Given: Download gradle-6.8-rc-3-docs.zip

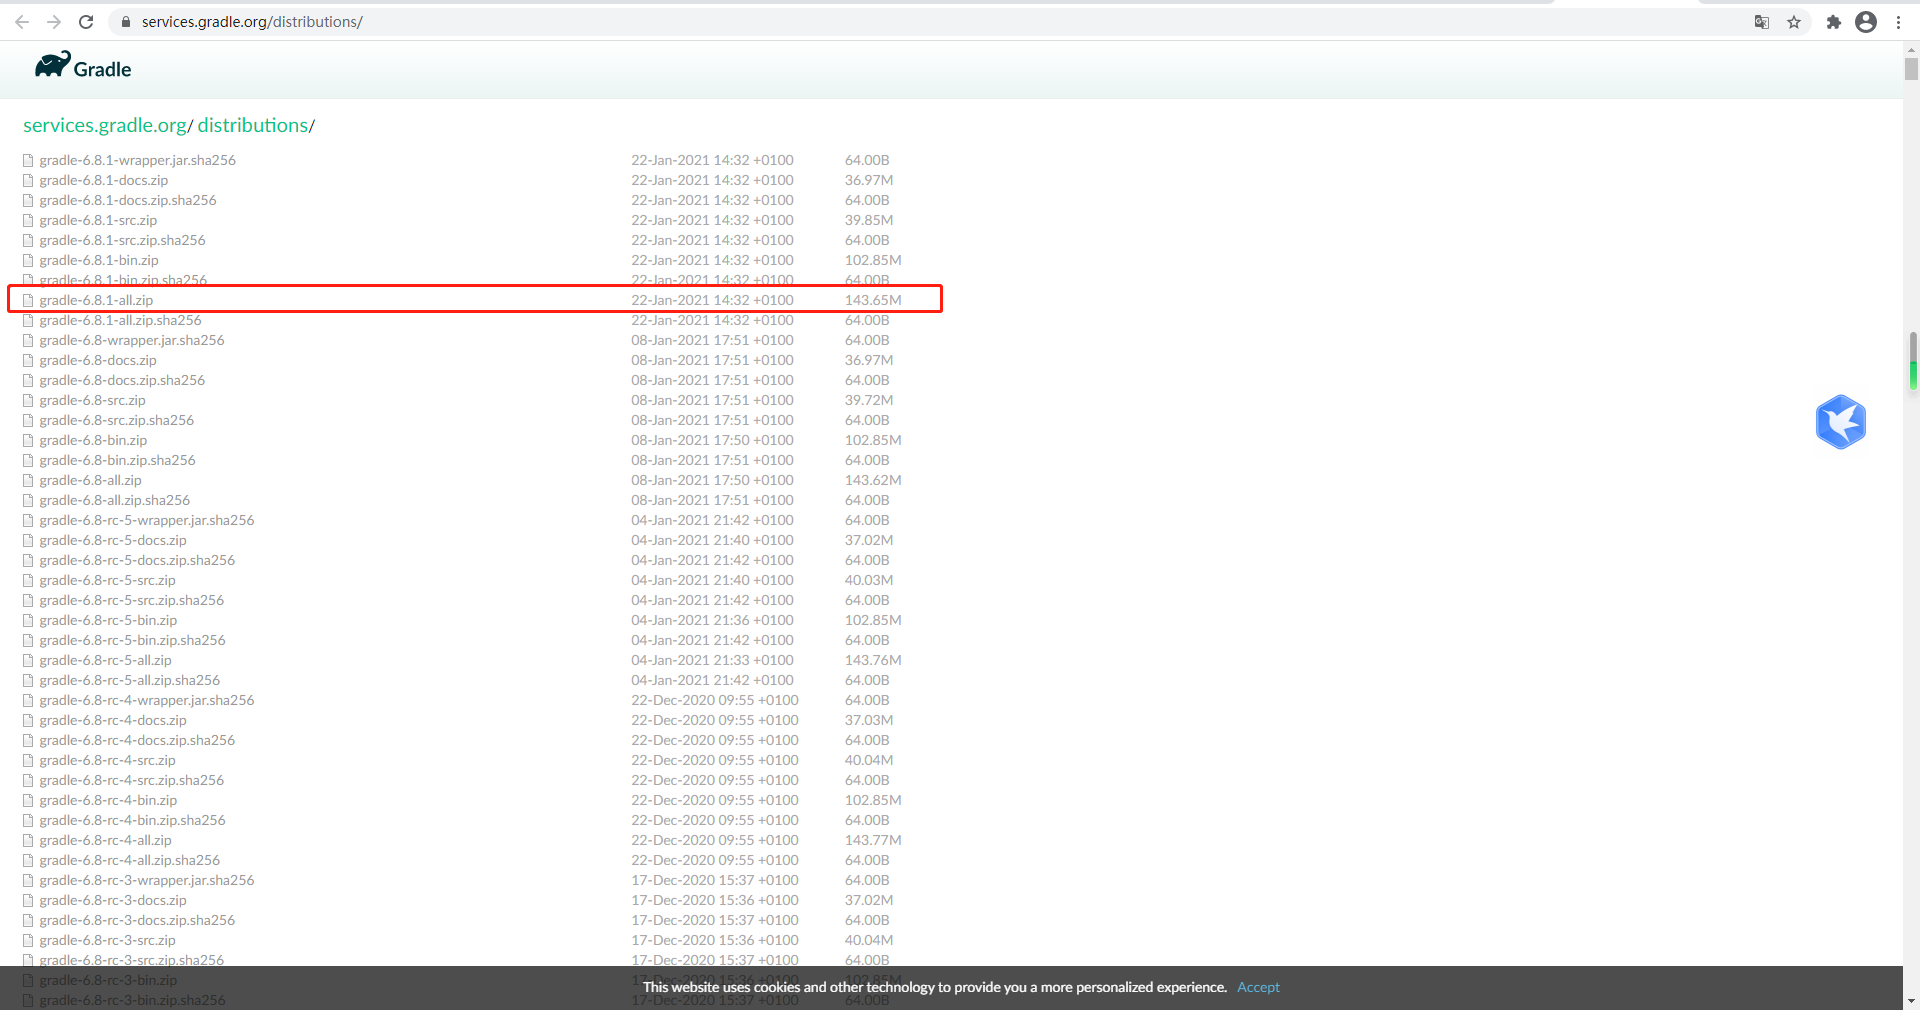Looking at the screenshot, I should point(113,900).
